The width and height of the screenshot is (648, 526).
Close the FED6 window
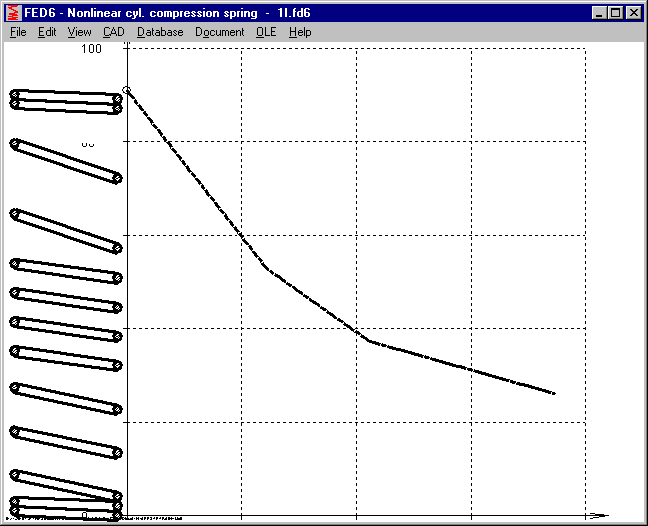tap(632, 13)
